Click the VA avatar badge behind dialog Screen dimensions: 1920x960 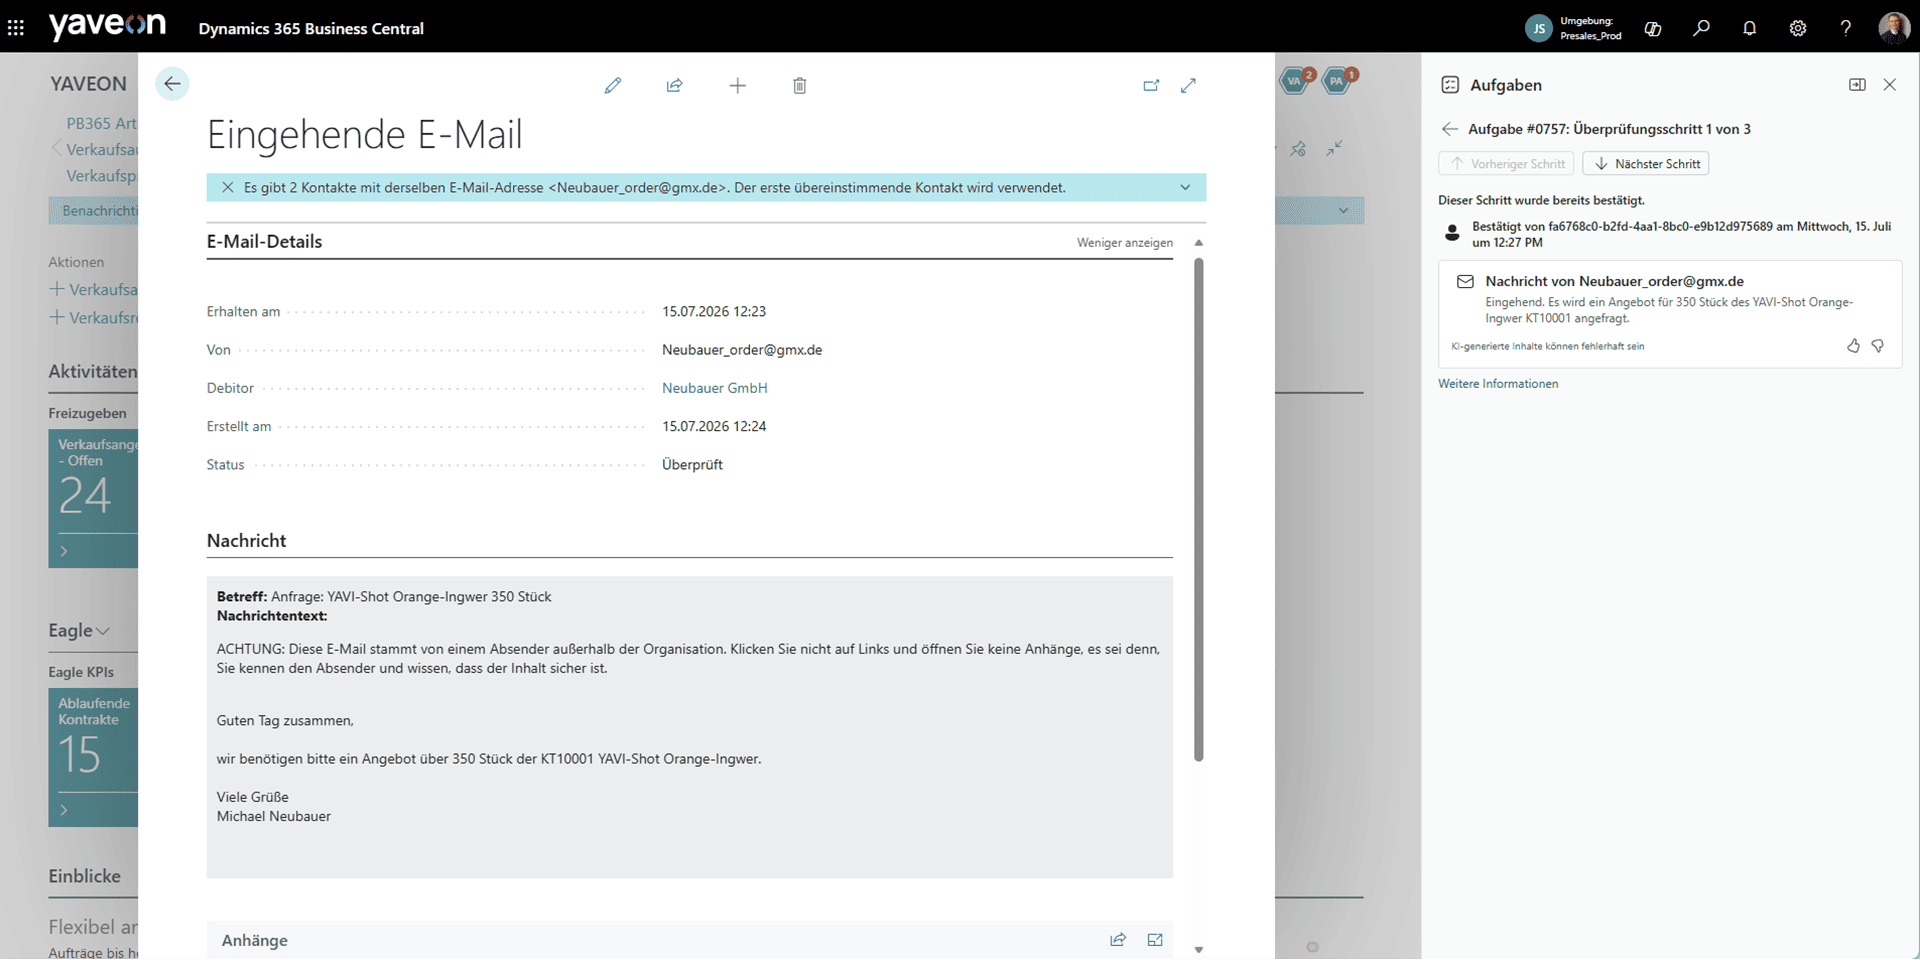click(x=1296, y=80)
